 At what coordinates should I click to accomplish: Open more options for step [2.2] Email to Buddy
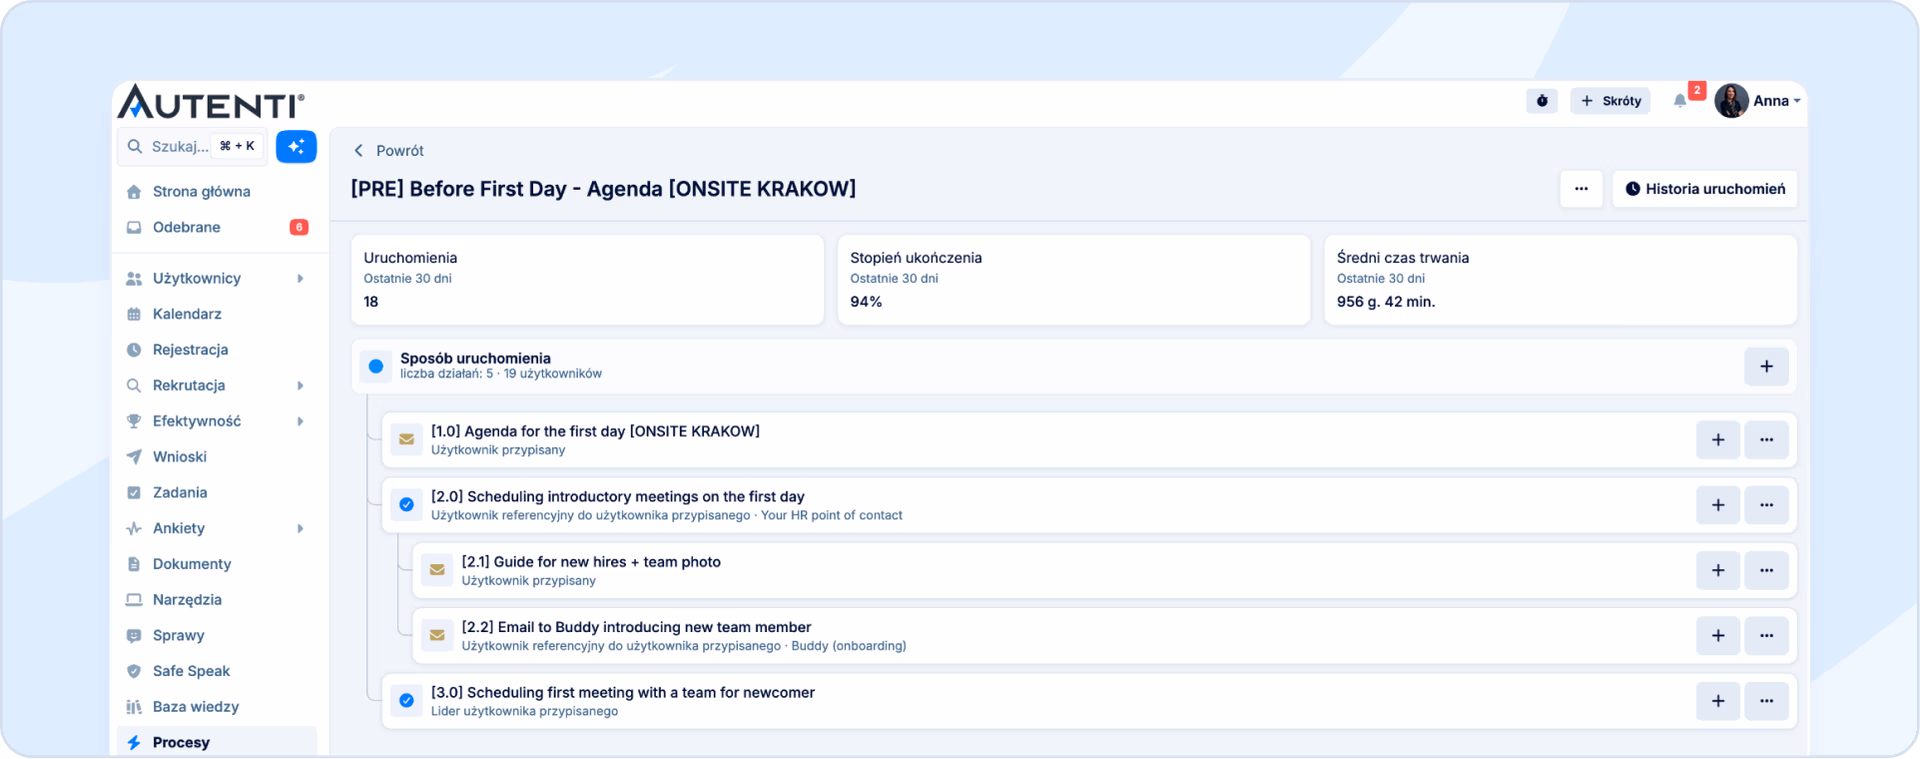point(1767,636)
